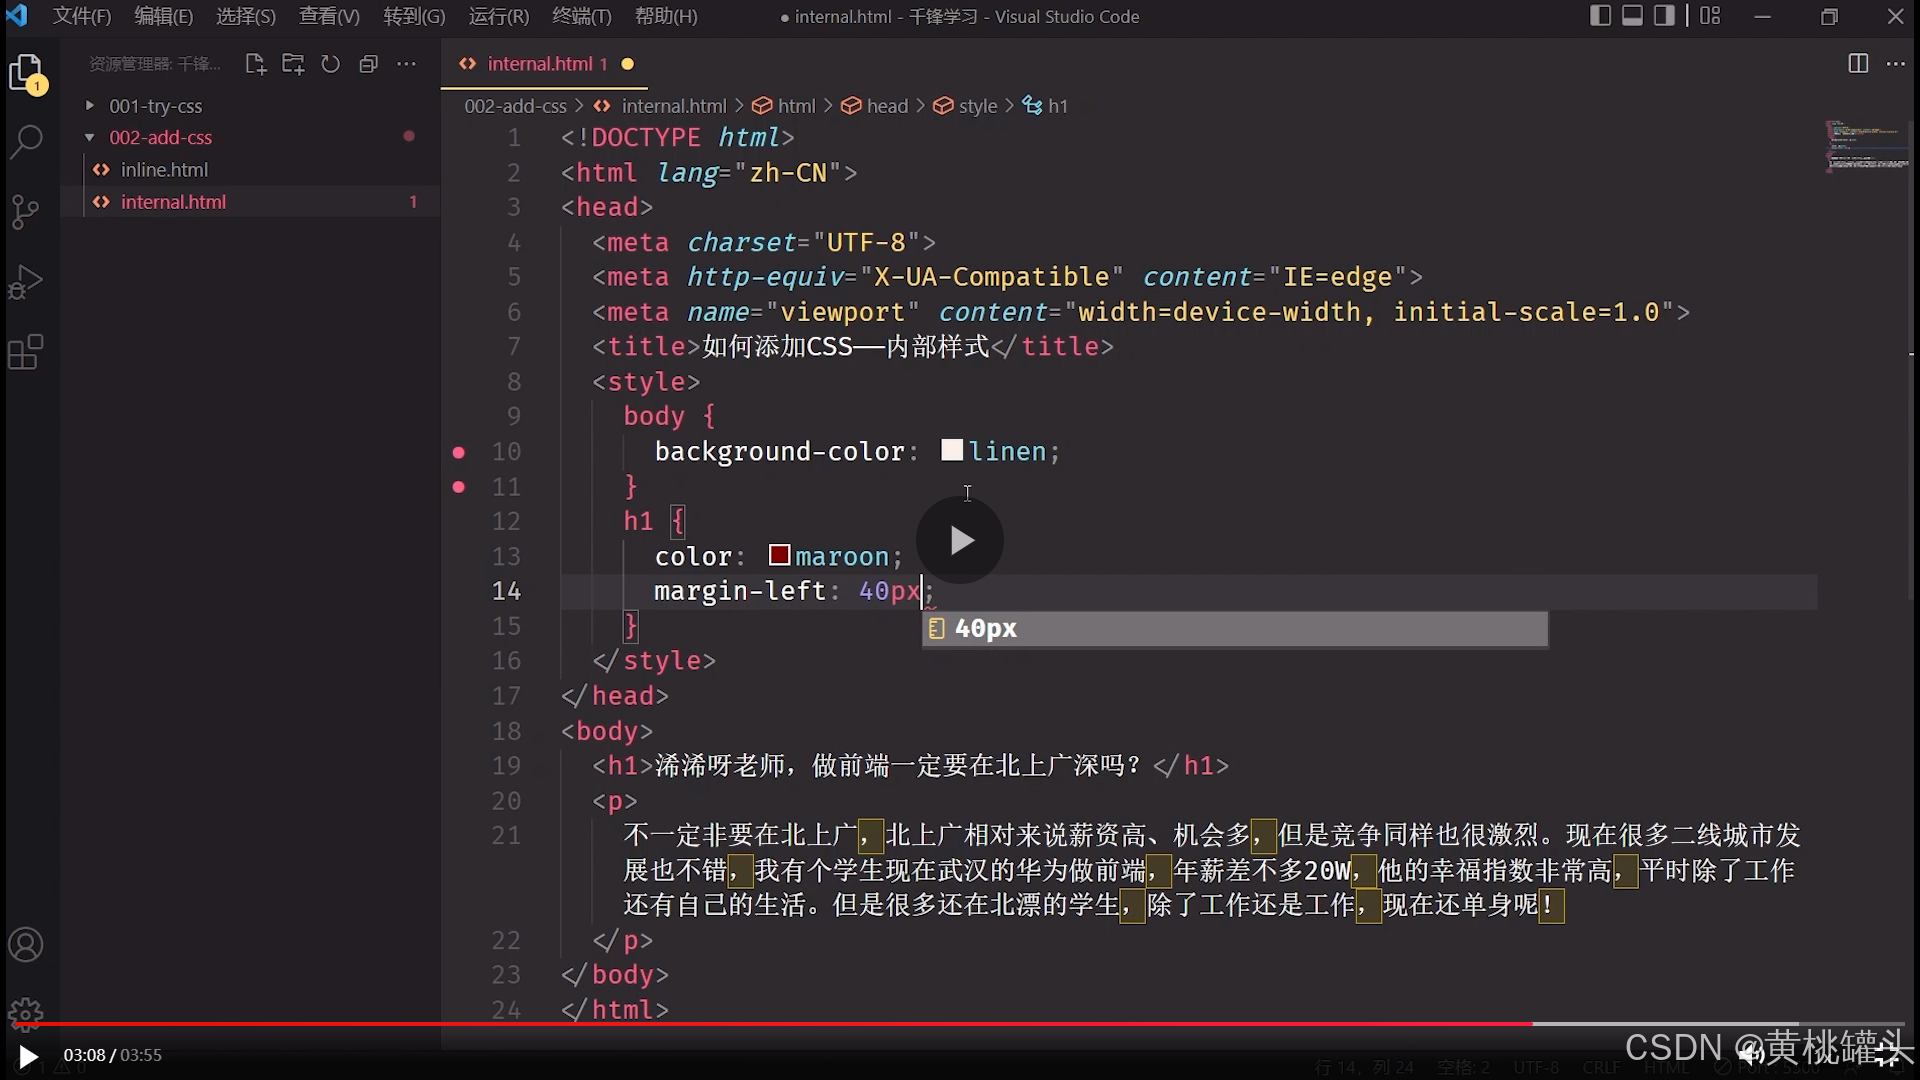Click the center video play button
This screenshot has height=1080, width=1920.
pyautogui.click(x=960, y=540)
